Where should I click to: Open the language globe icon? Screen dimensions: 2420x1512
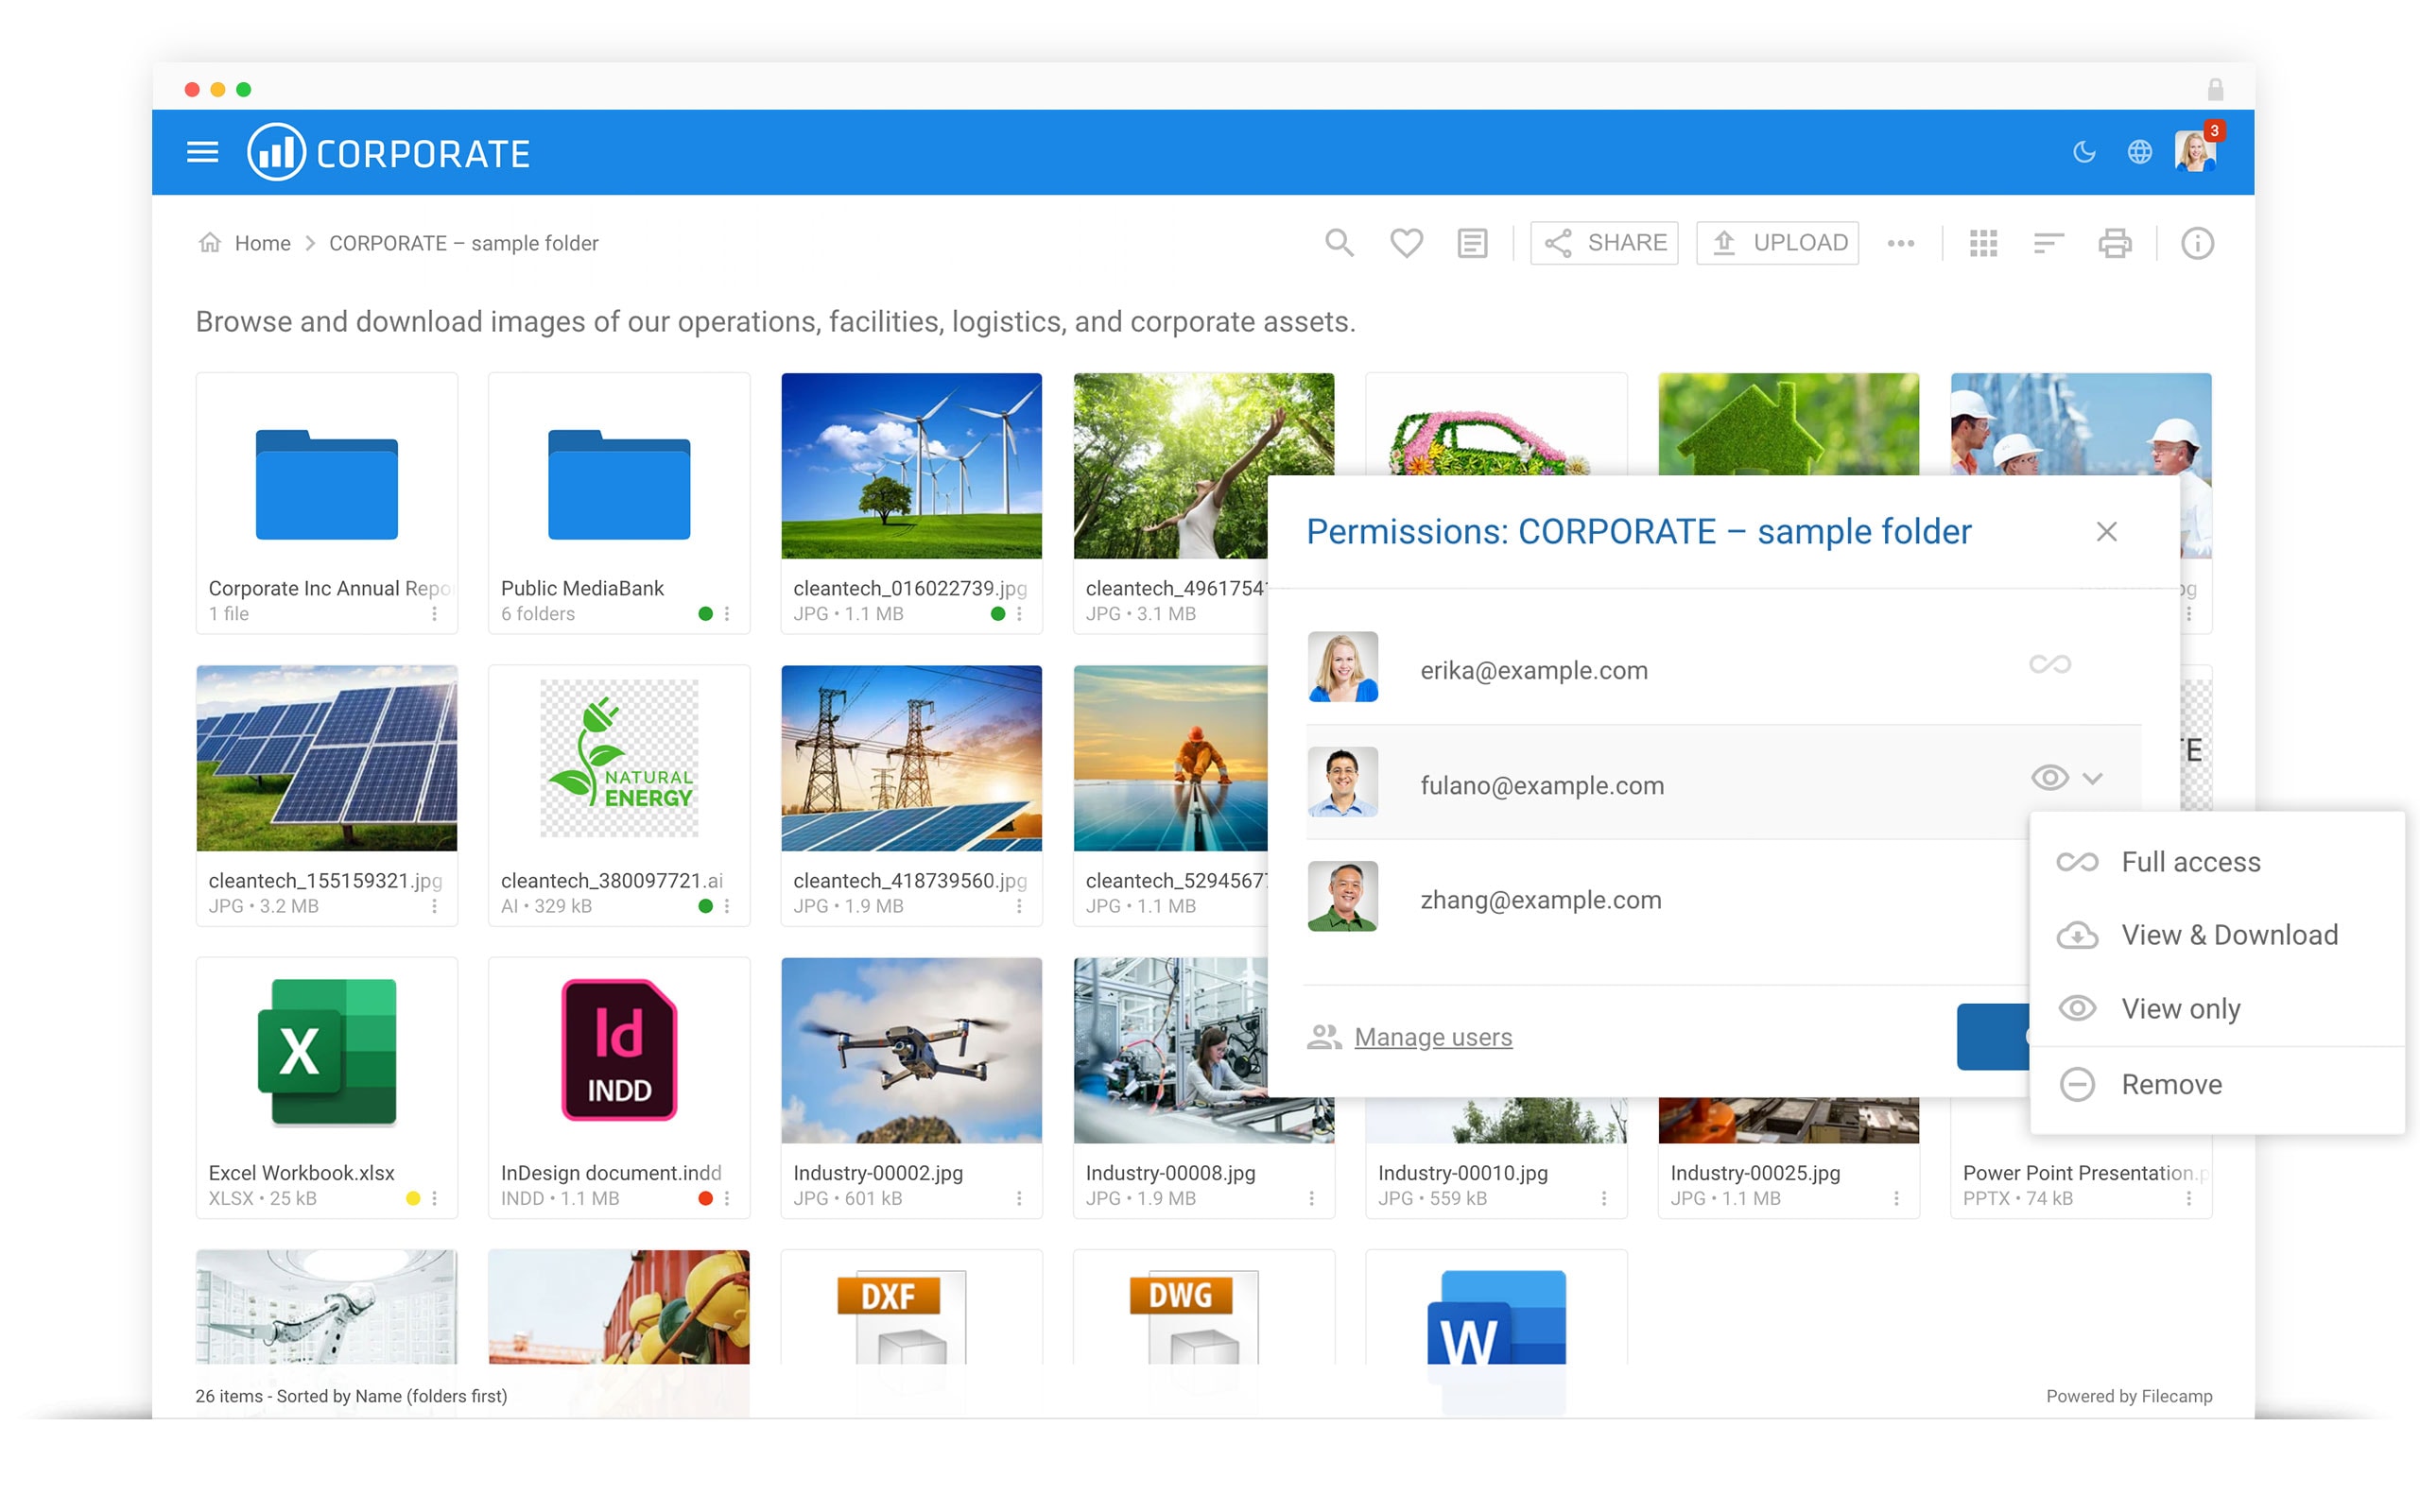[x=2139, y=152]
